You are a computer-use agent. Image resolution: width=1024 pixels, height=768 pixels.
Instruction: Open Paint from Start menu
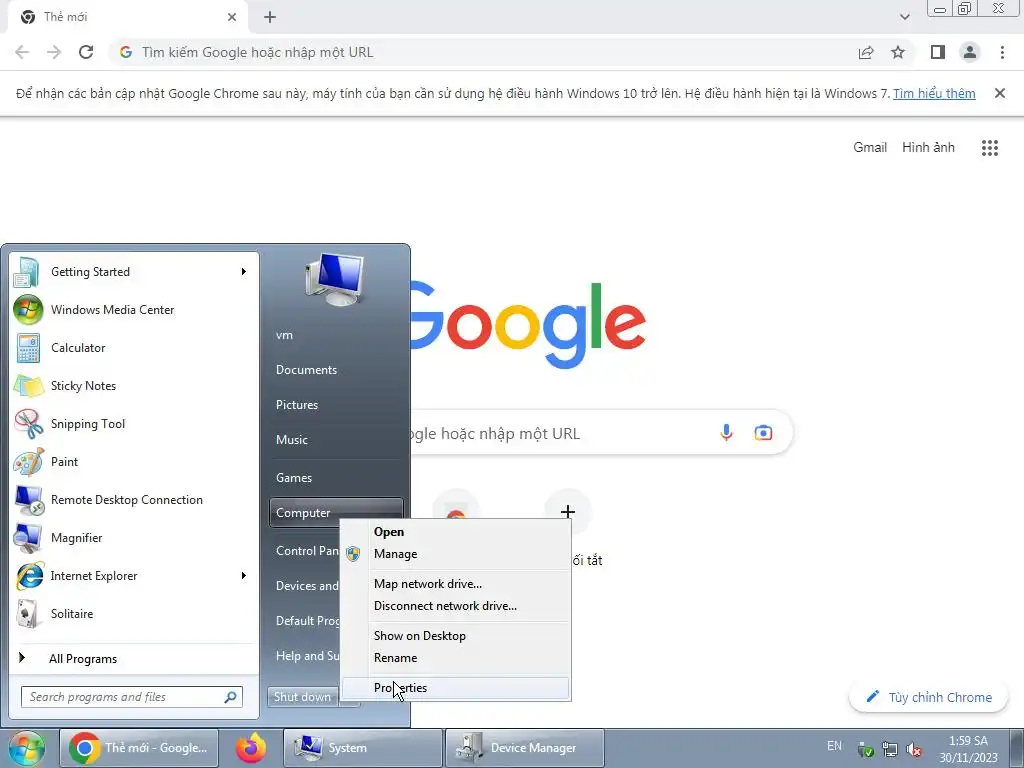[x=134, y=461]
